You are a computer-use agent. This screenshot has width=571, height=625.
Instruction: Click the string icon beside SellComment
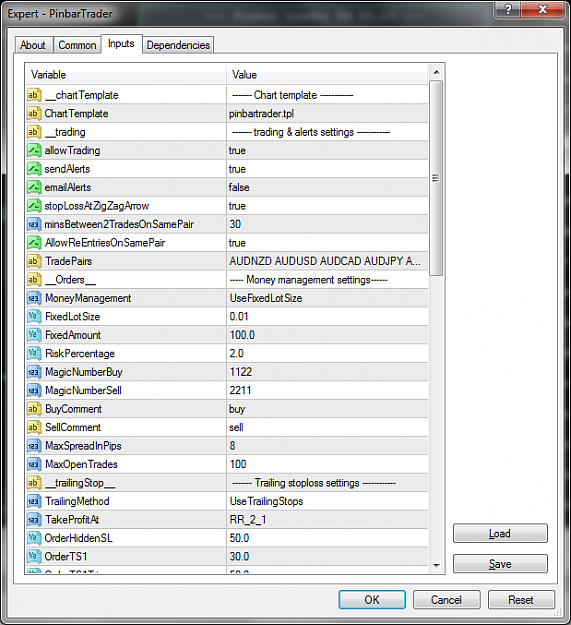coord(34,427)
